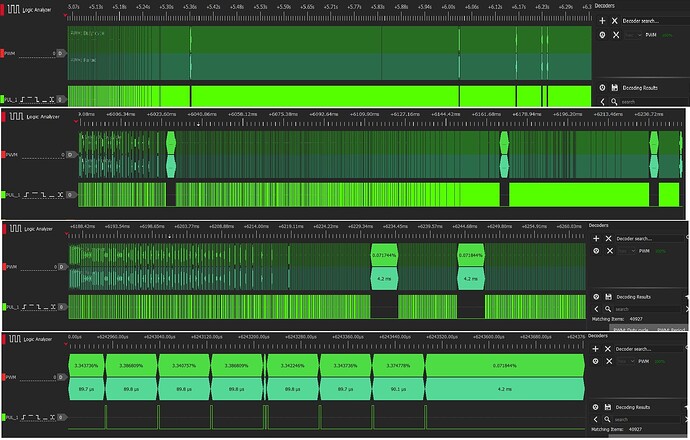Clear decoder search in the microsecond capture
The image size is (690, 440).
click(608, 349)
